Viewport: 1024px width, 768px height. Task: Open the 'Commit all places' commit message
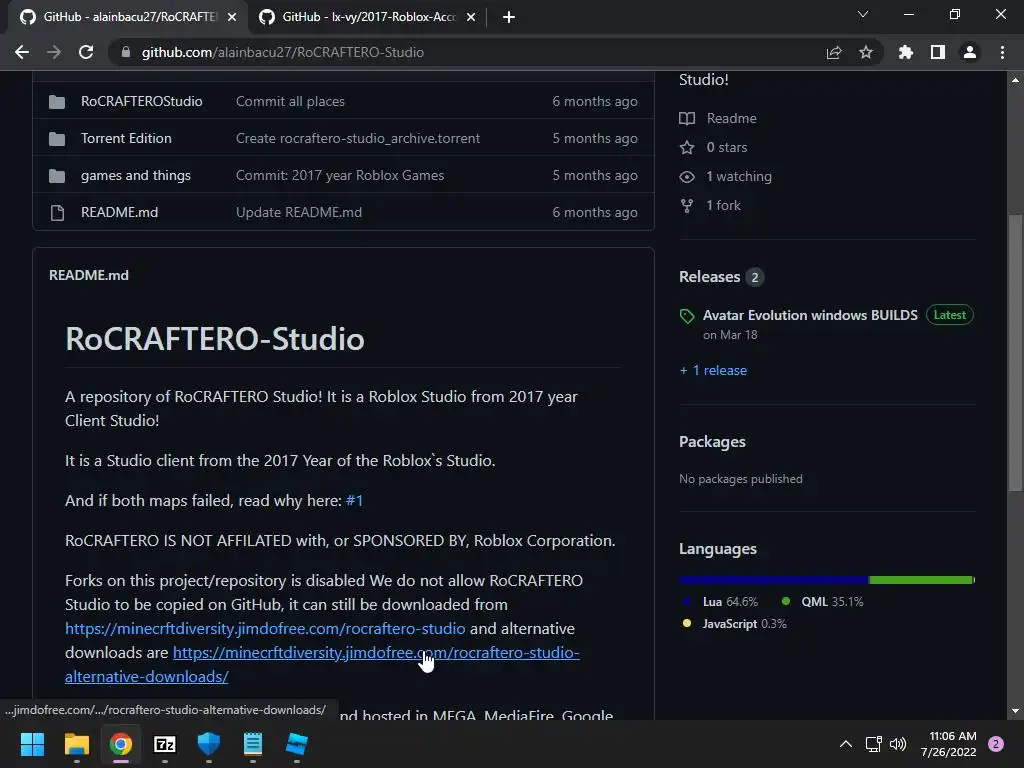pyautogui.click(x=290, y=101)
